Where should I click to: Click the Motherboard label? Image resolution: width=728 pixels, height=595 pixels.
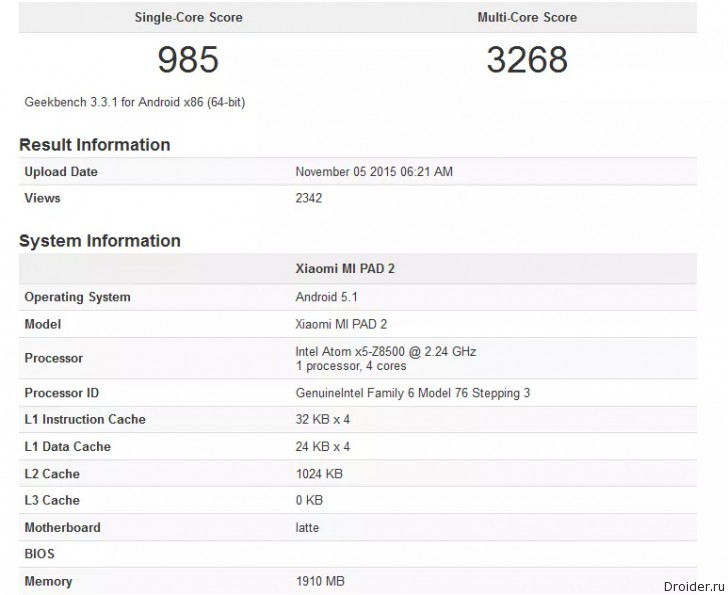pos(62,528)
